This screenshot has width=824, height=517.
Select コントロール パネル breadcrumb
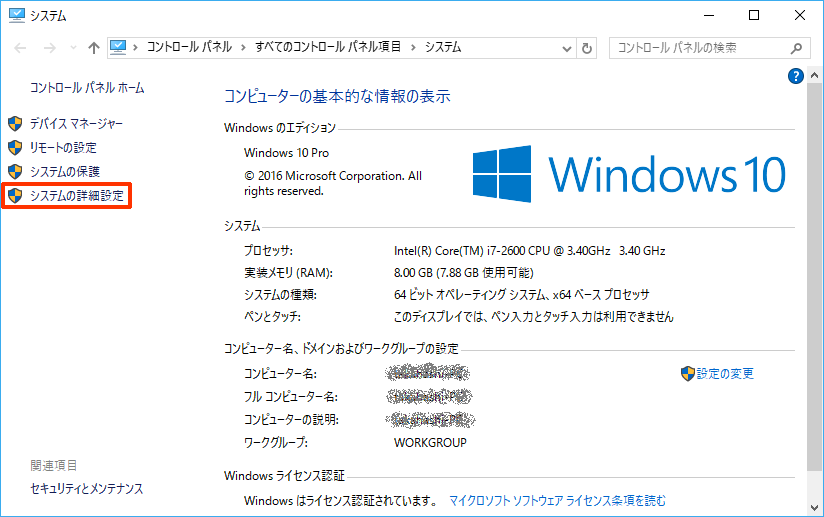pos(189,47)
